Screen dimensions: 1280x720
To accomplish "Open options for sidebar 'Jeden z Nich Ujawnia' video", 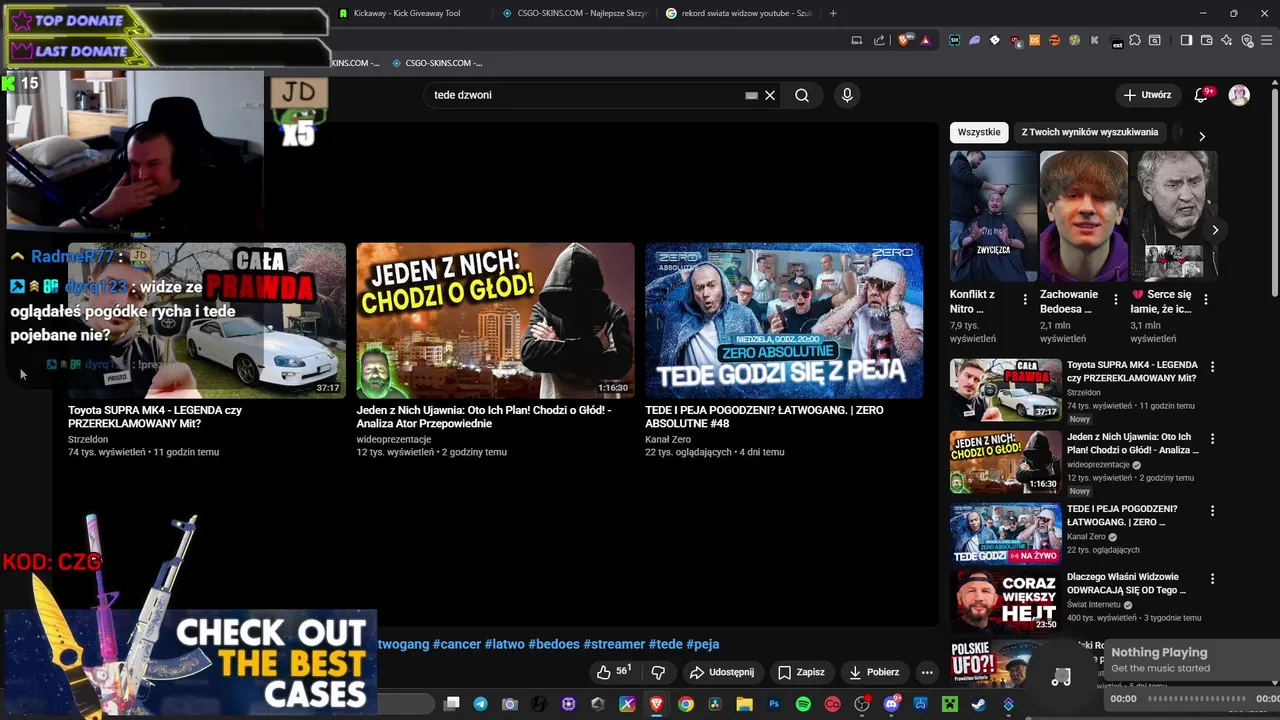I will [x=1212, y=439].
